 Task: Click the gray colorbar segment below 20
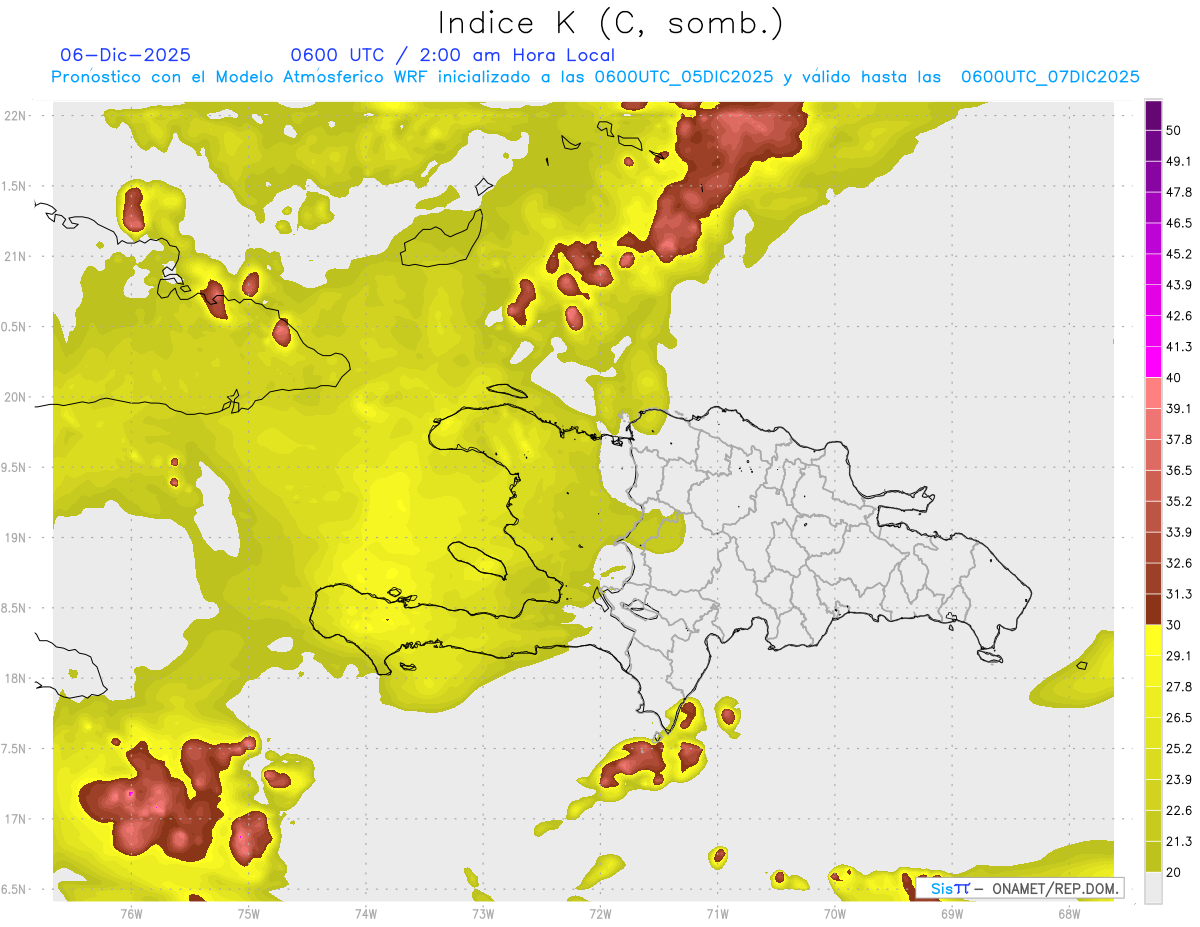coord(1153,887)
